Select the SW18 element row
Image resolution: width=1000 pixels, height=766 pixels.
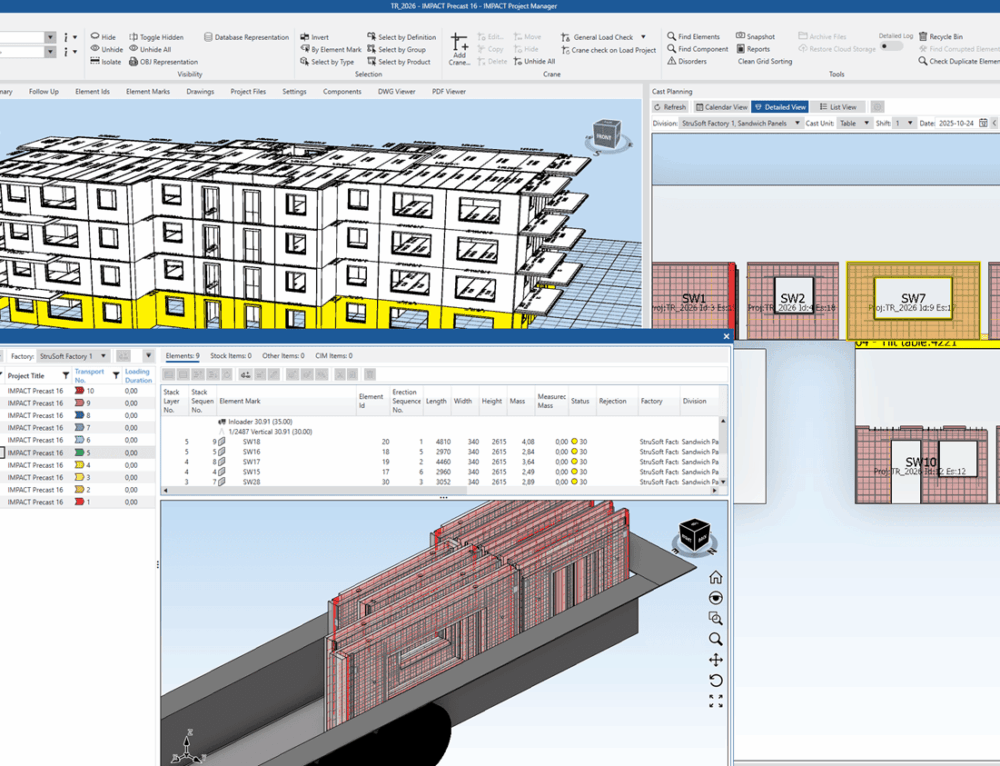pos(440,441)
